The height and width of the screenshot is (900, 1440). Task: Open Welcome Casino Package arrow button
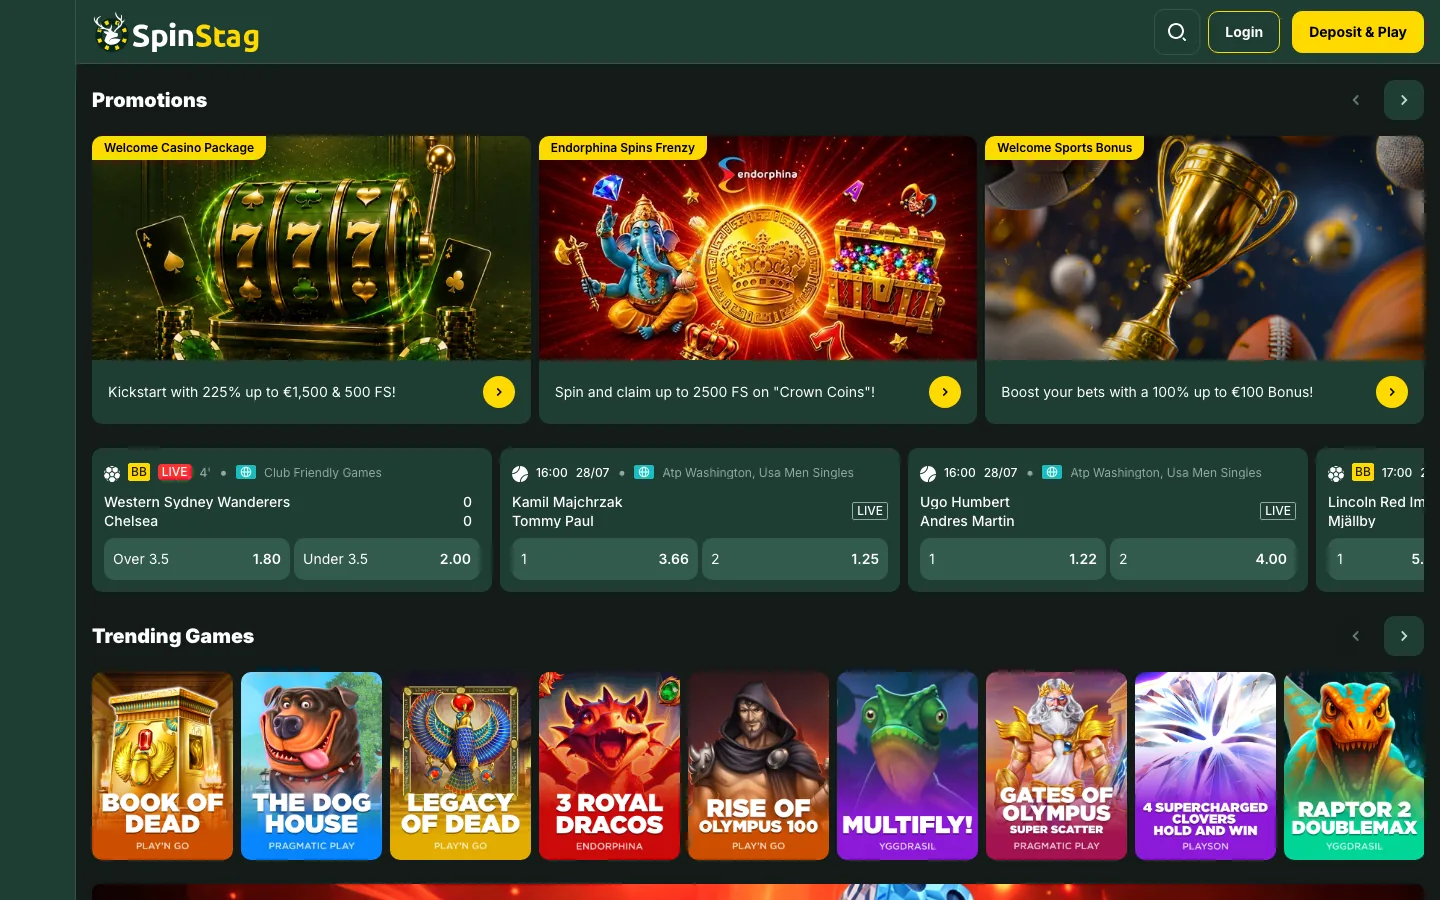click(x=499, y=392)
